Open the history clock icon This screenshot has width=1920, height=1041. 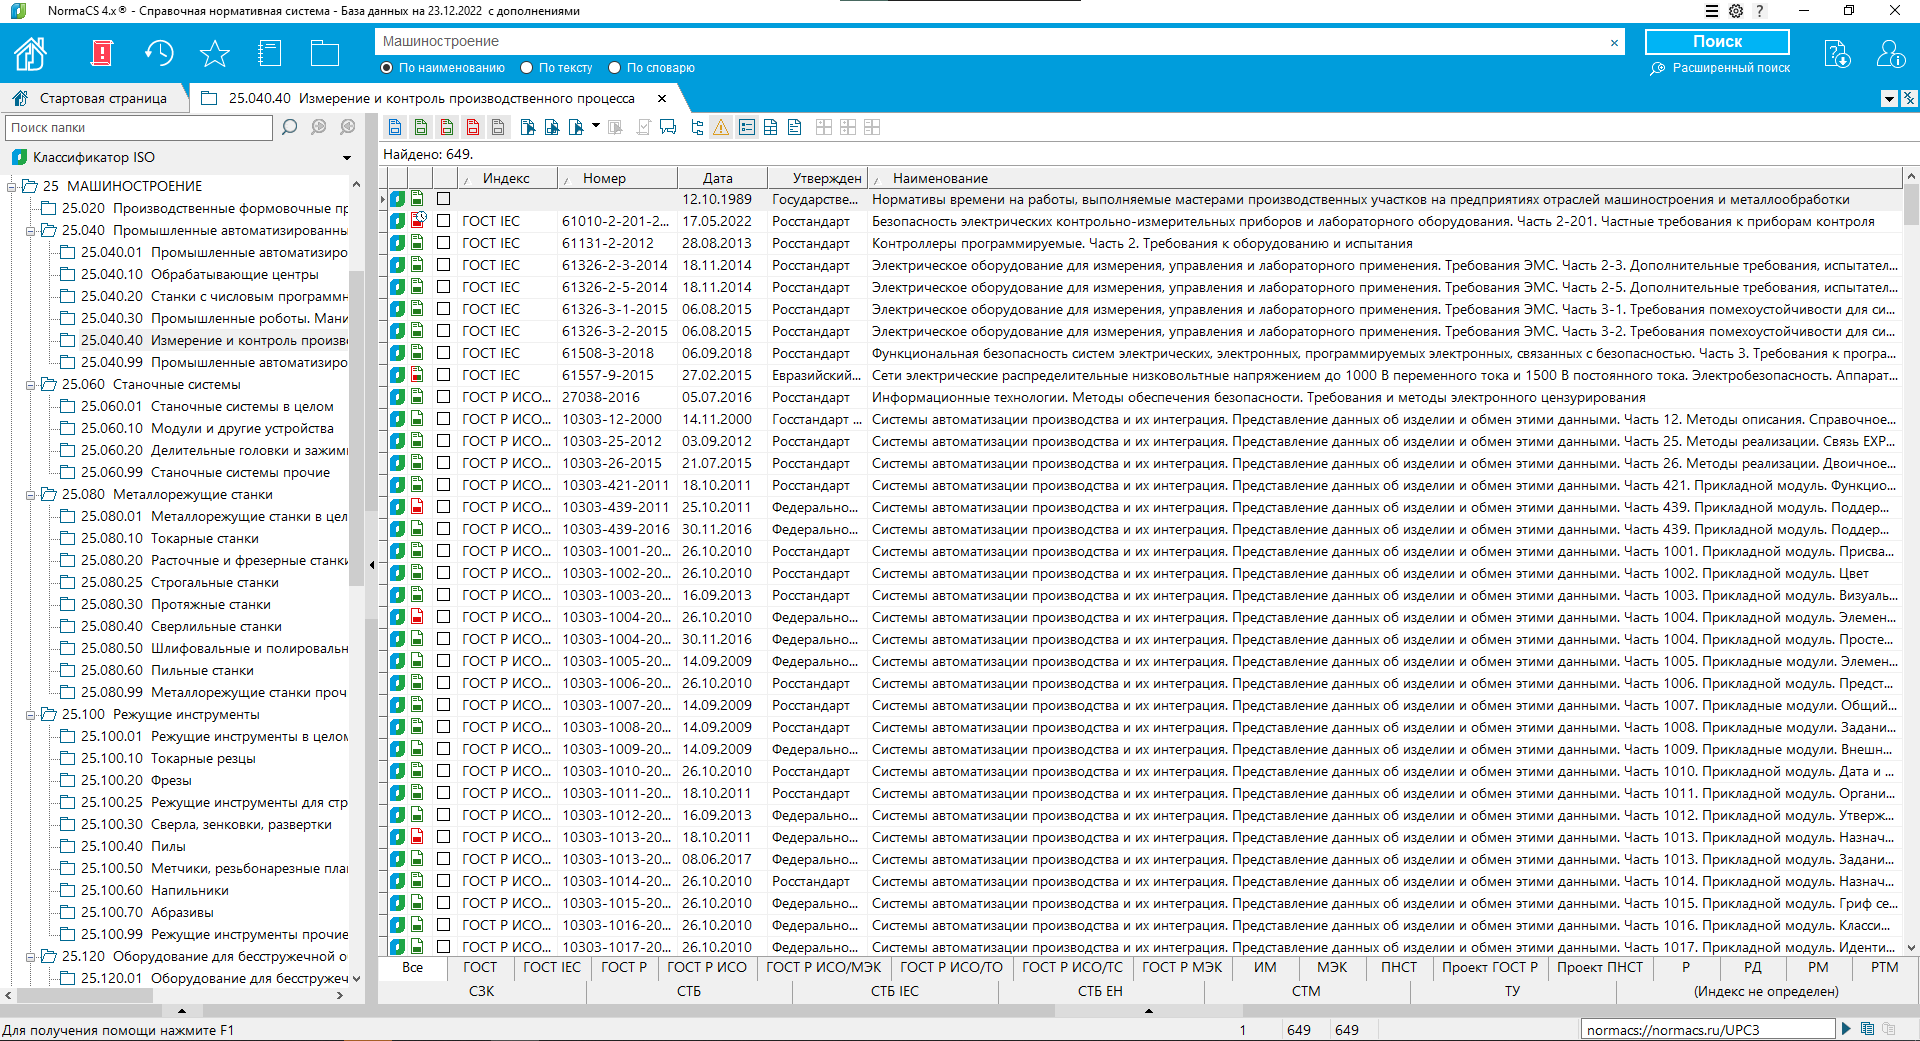(x=159, y=53)
